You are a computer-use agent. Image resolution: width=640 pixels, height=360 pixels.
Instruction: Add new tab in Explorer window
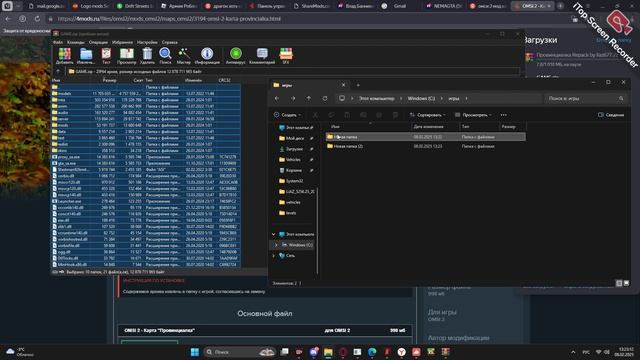coord(358,85)
